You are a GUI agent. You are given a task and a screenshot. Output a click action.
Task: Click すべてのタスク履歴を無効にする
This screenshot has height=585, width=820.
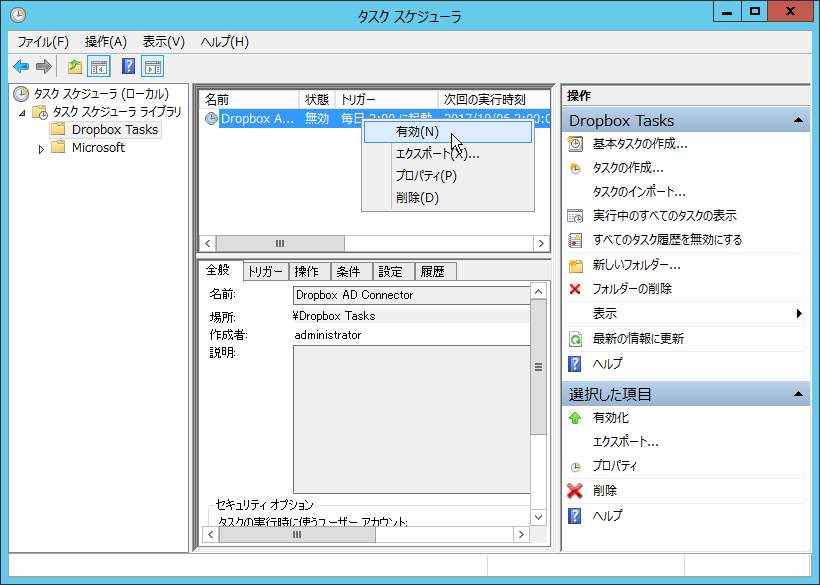click(667, 240)
